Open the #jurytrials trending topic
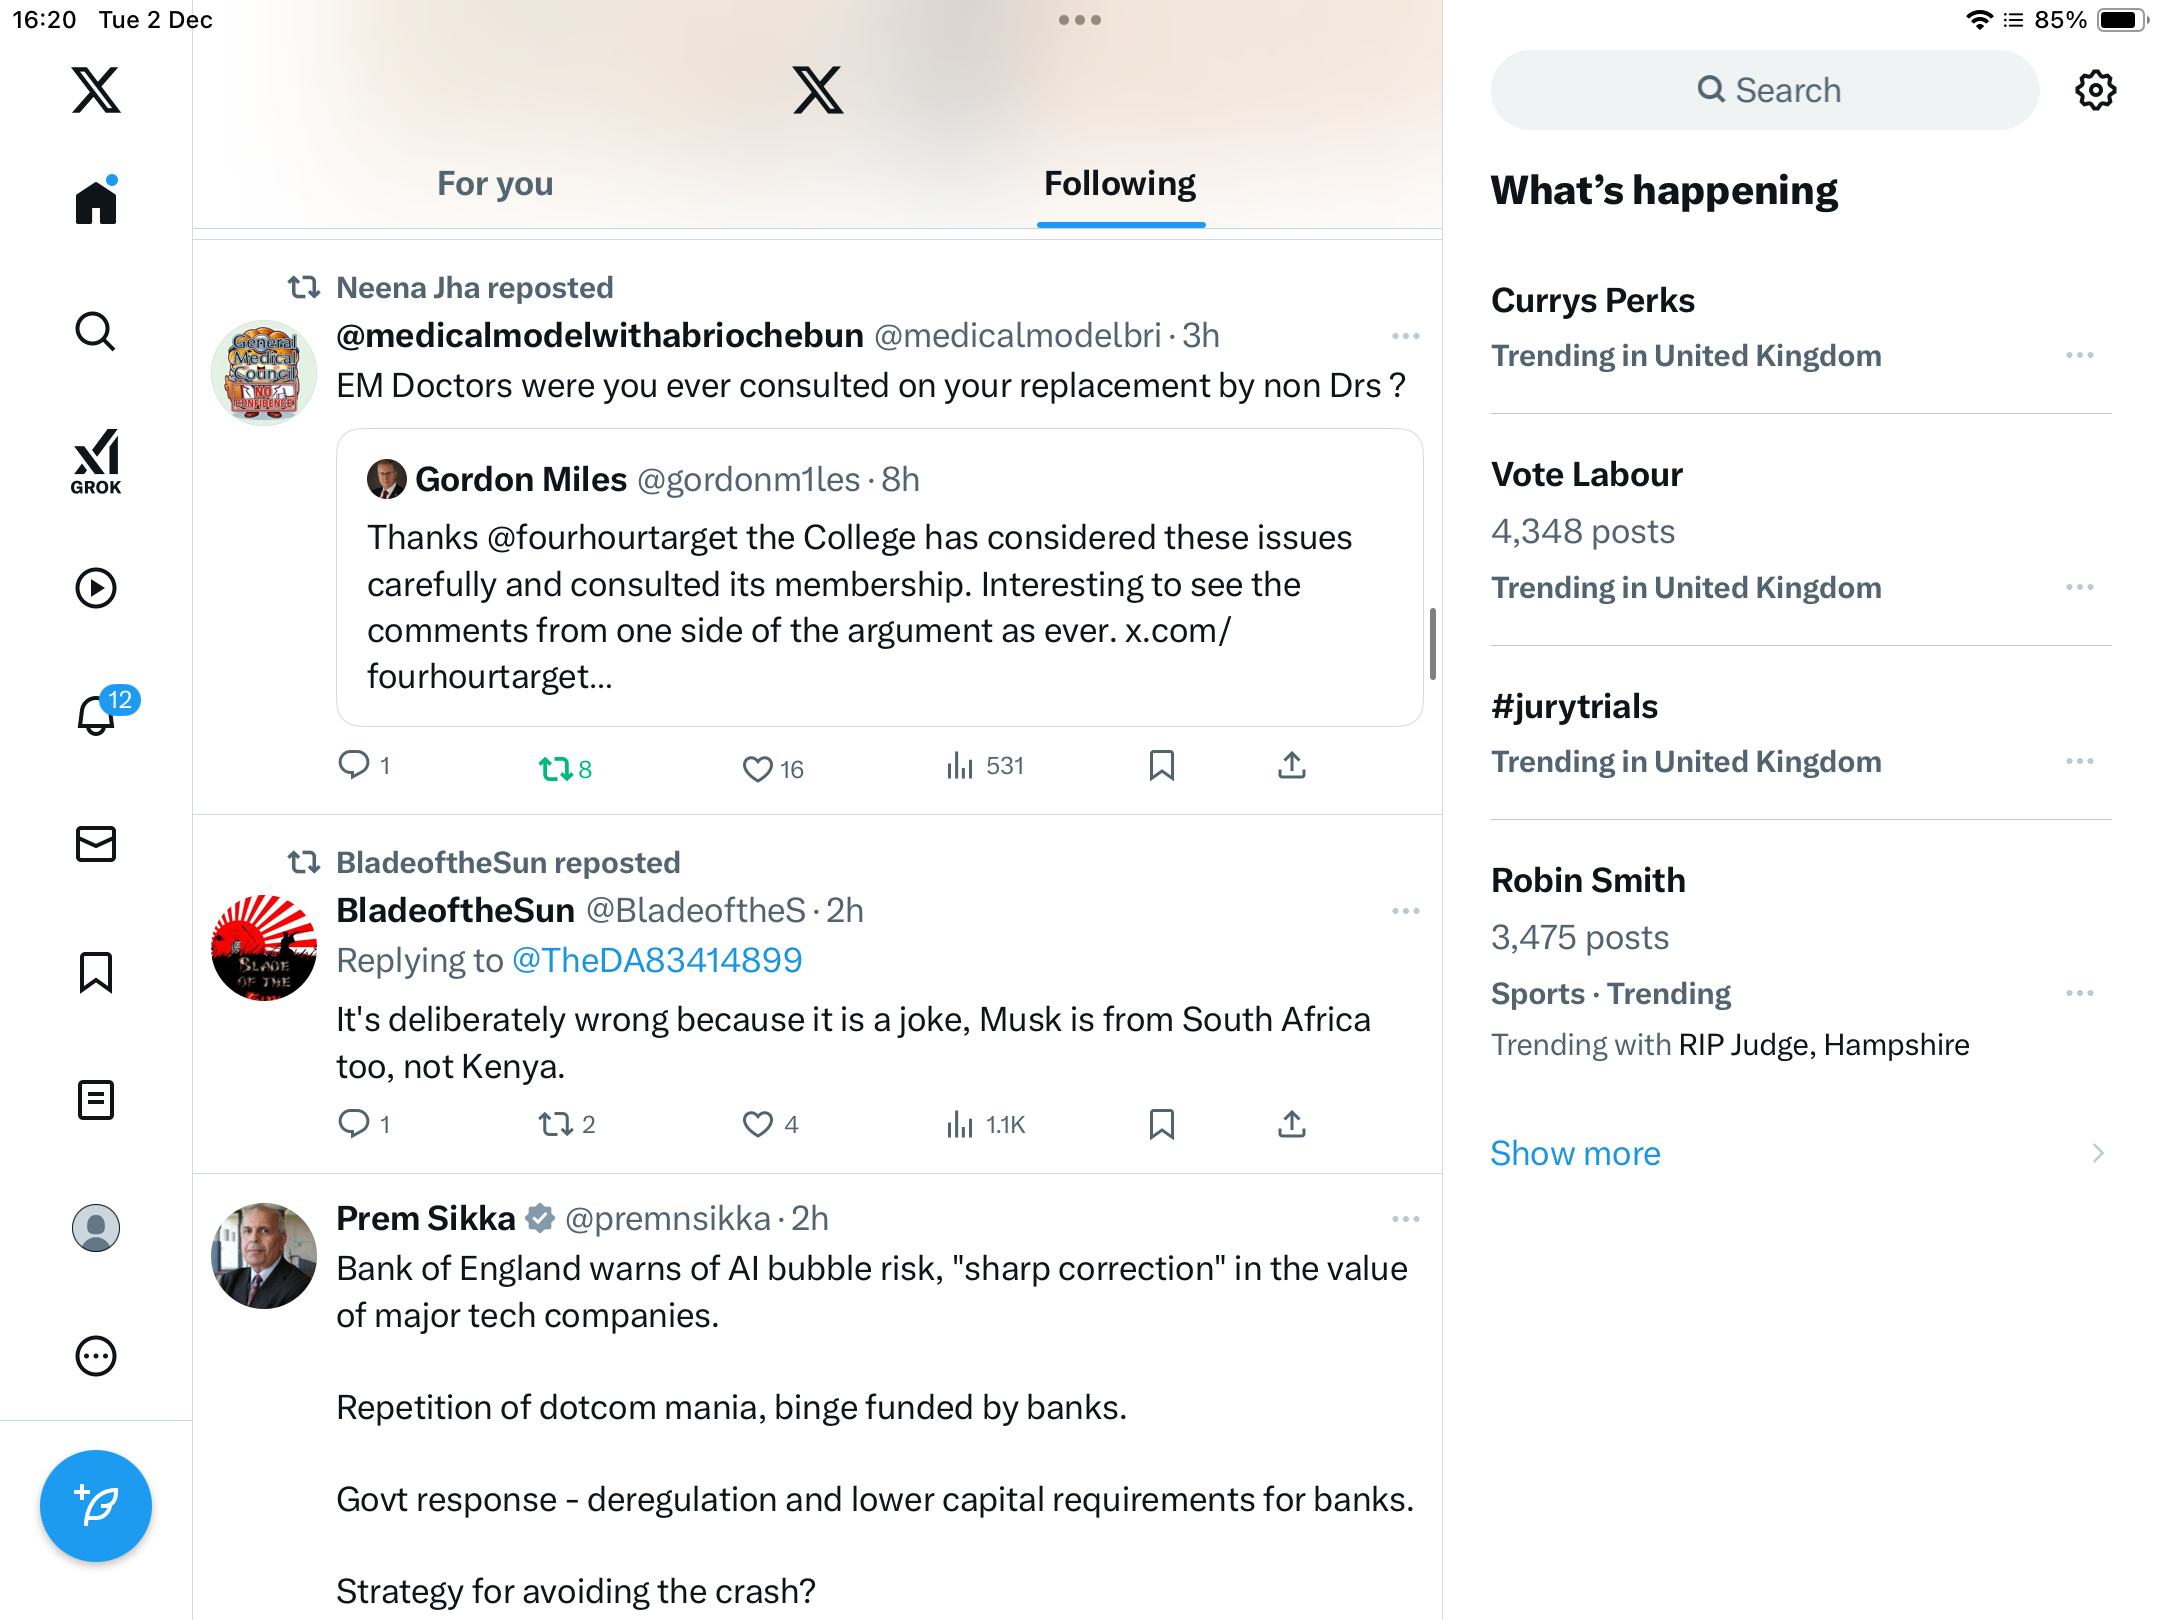Viewport: 2160px width, 1620px height. click(x=1574, y=707)
